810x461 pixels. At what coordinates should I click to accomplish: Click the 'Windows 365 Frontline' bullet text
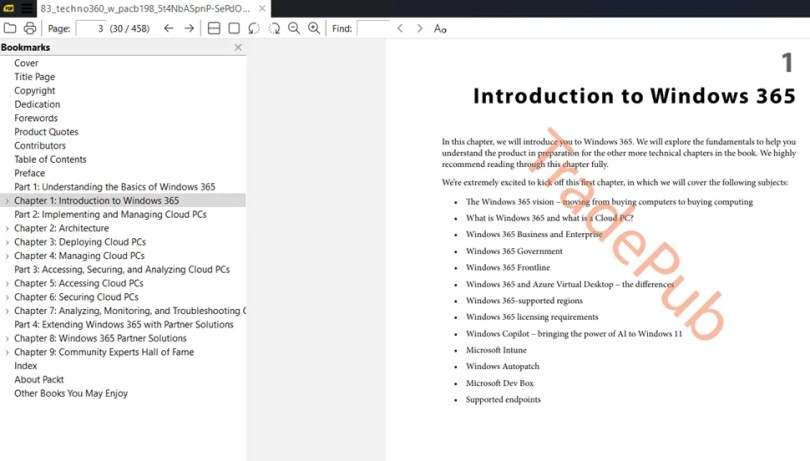(508, 268)
